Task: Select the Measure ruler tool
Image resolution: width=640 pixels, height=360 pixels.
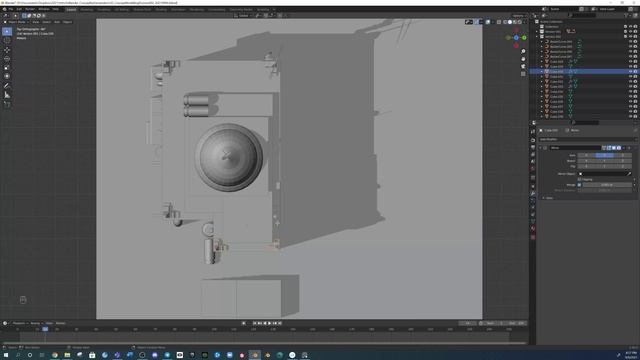Action: point(7,95)
